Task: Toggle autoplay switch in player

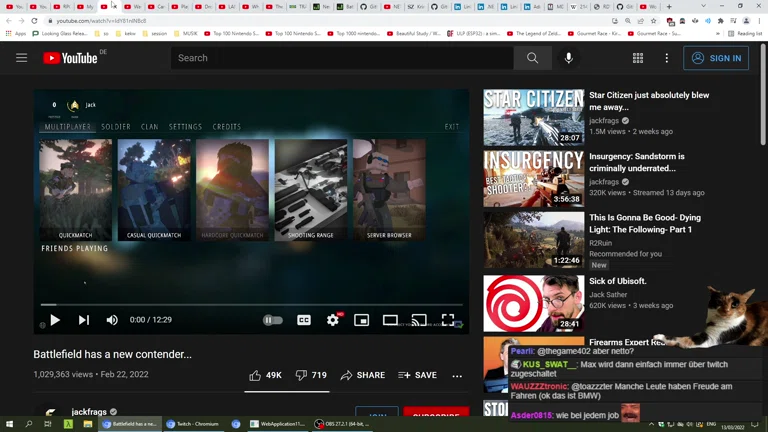Action: coord(272,320)
